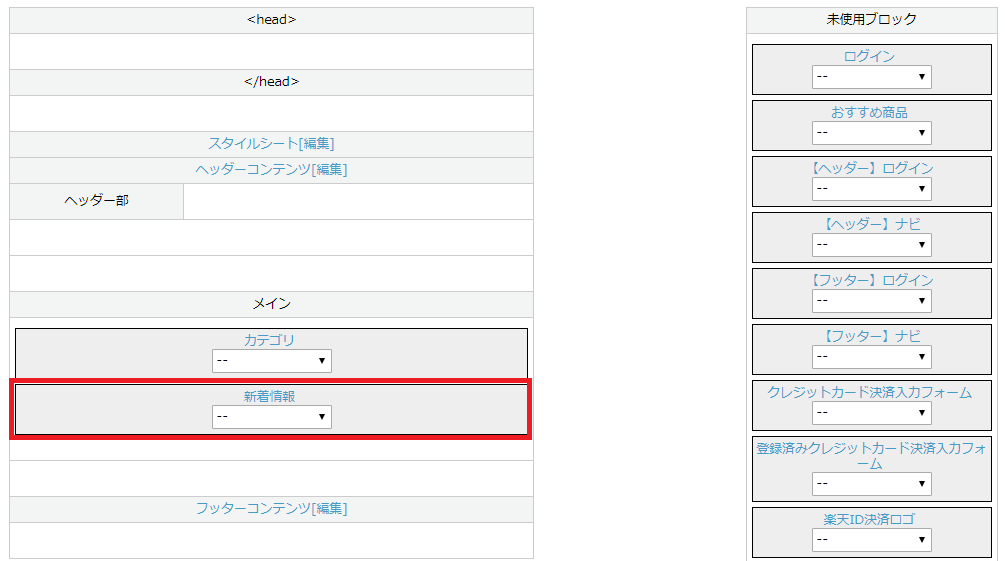
Task: Open the ヘッダーコンテンツ[編集] link
Action: pos(271,170)
